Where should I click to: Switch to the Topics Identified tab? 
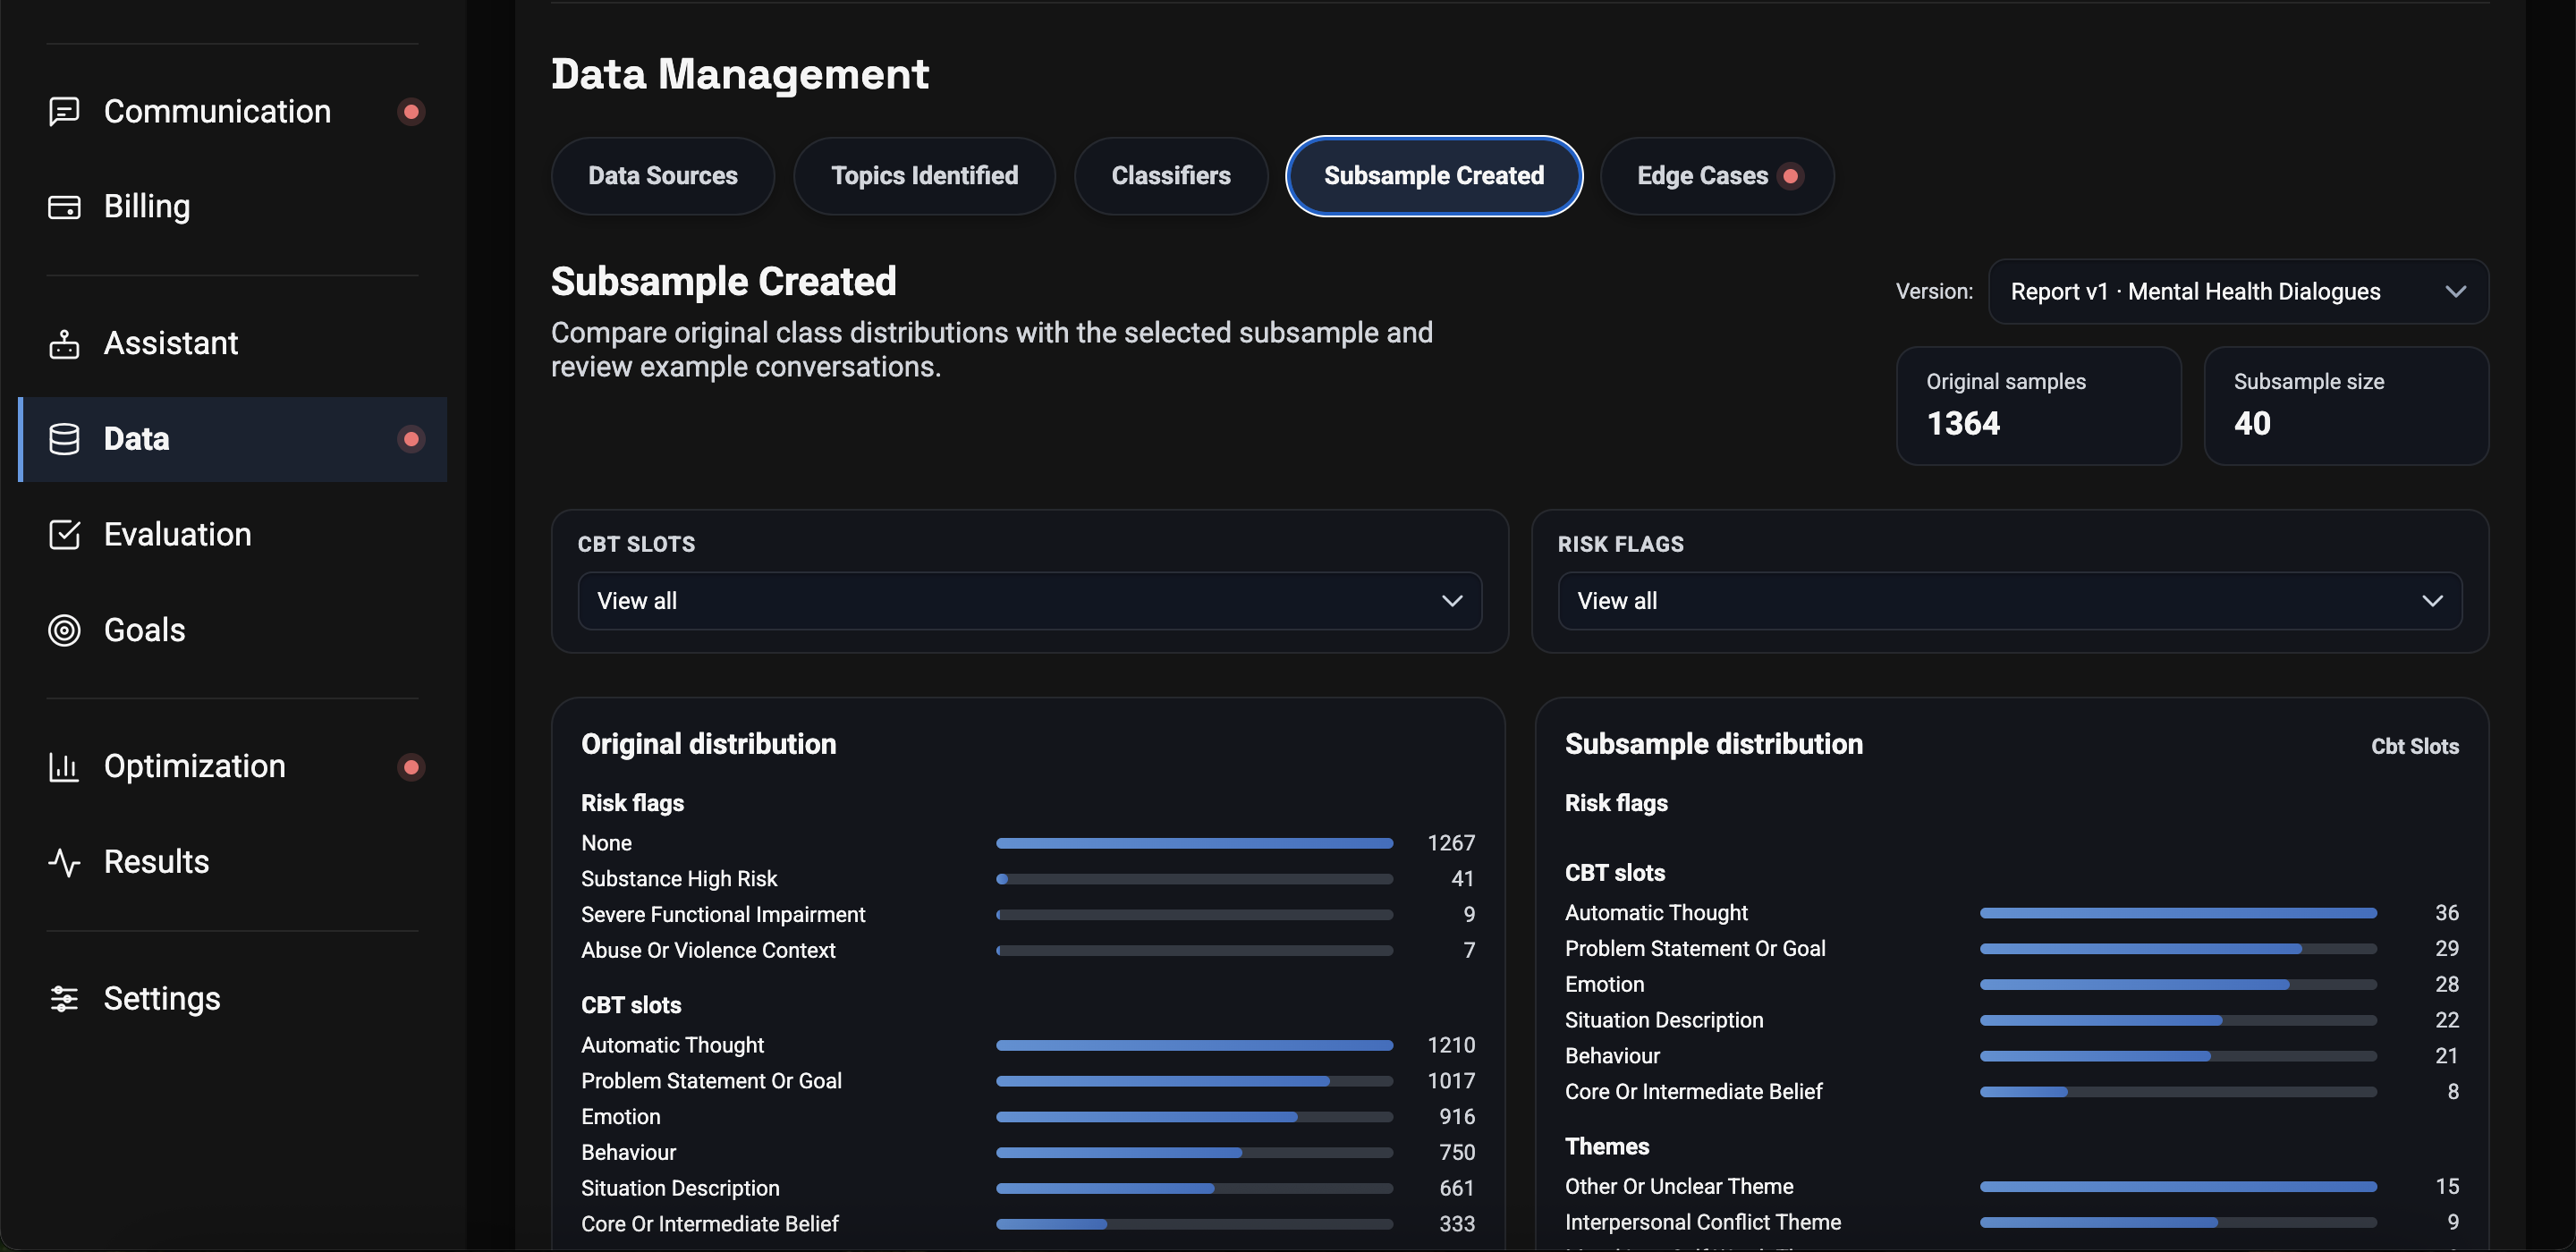tap(924, 176)
